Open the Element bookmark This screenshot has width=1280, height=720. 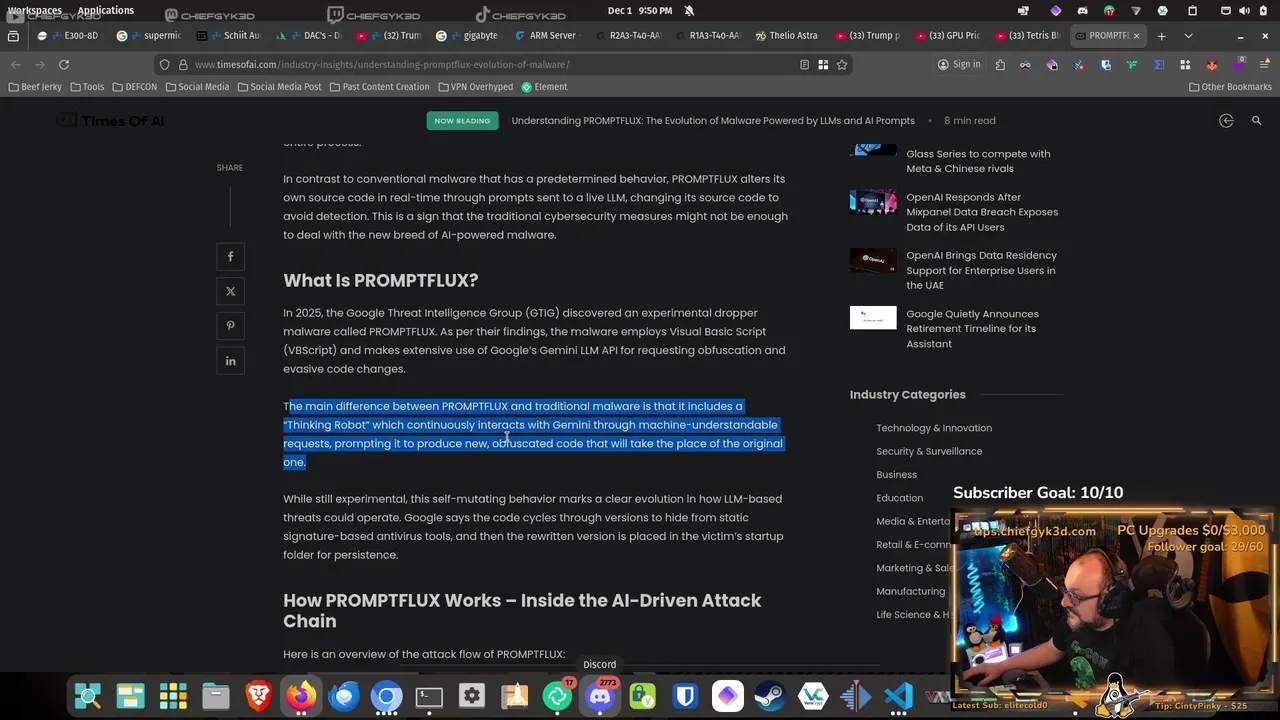(544, 87)
